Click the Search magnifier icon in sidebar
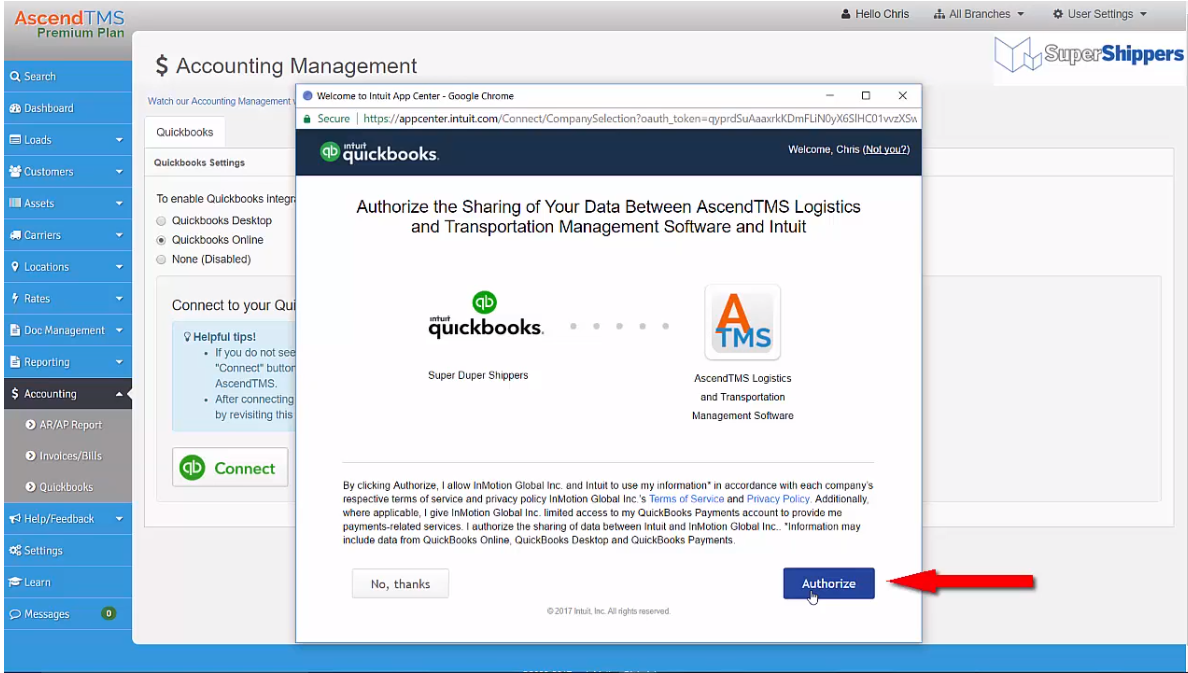Viewport: 1188px width, 673px height. click(x=14, y=77)
